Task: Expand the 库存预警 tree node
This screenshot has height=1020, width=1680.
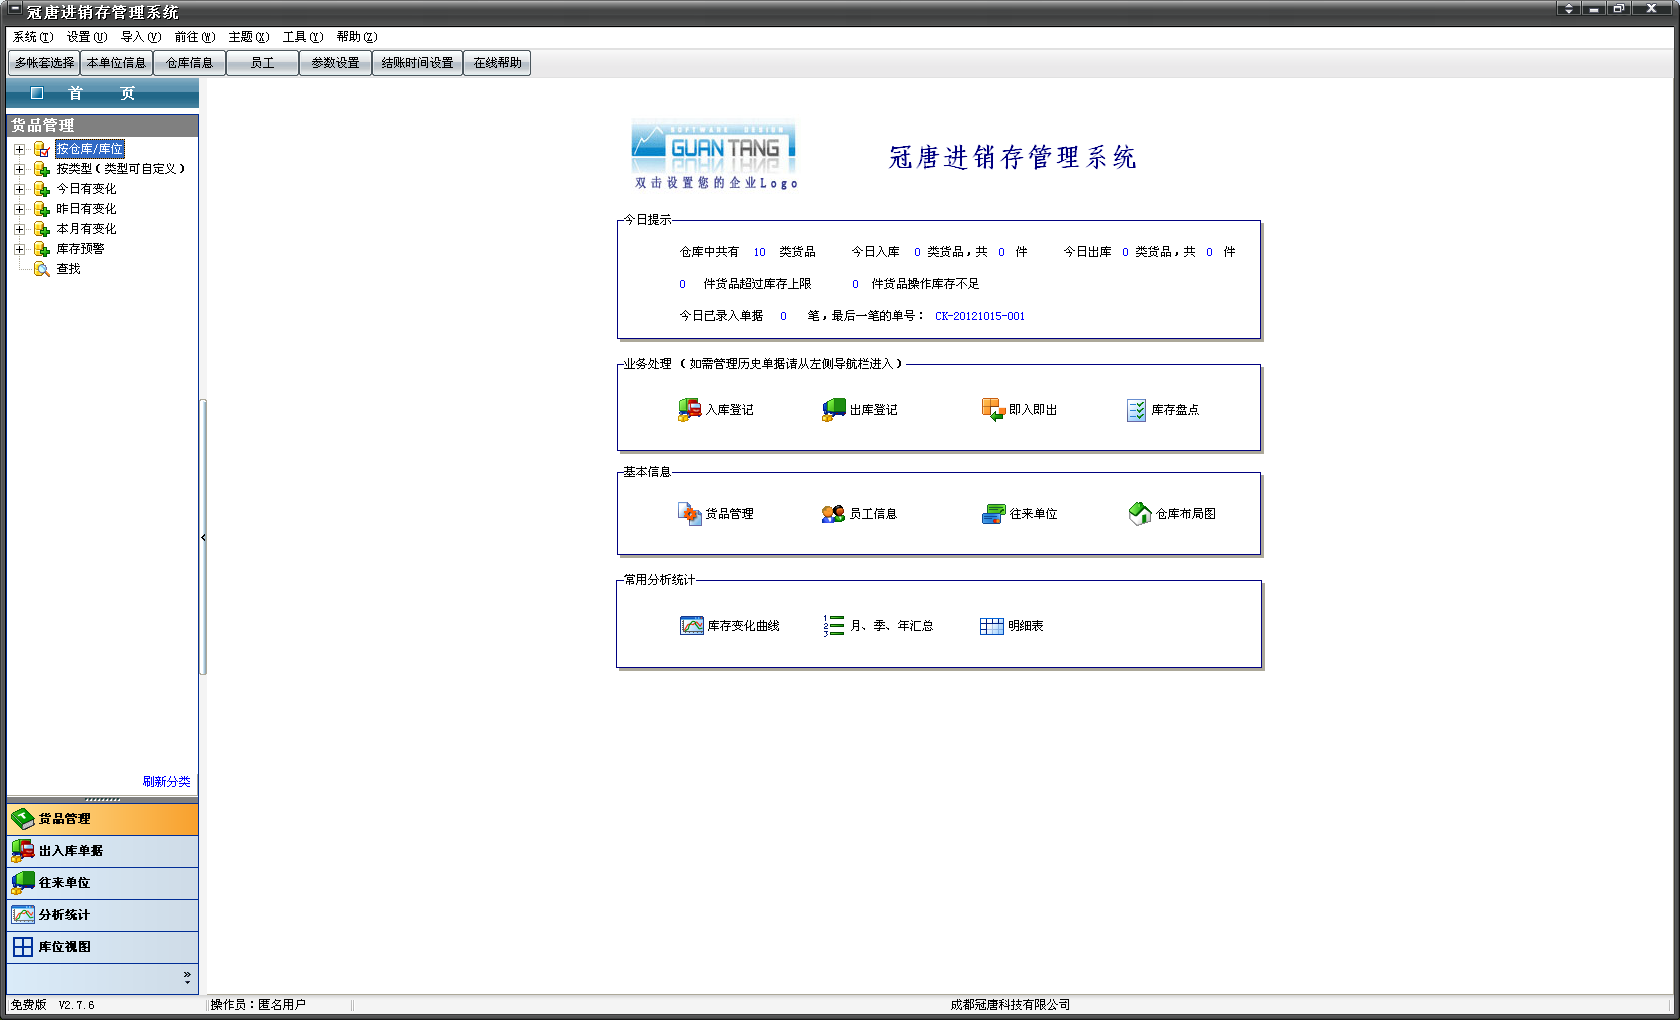Action: pos(19,249)
